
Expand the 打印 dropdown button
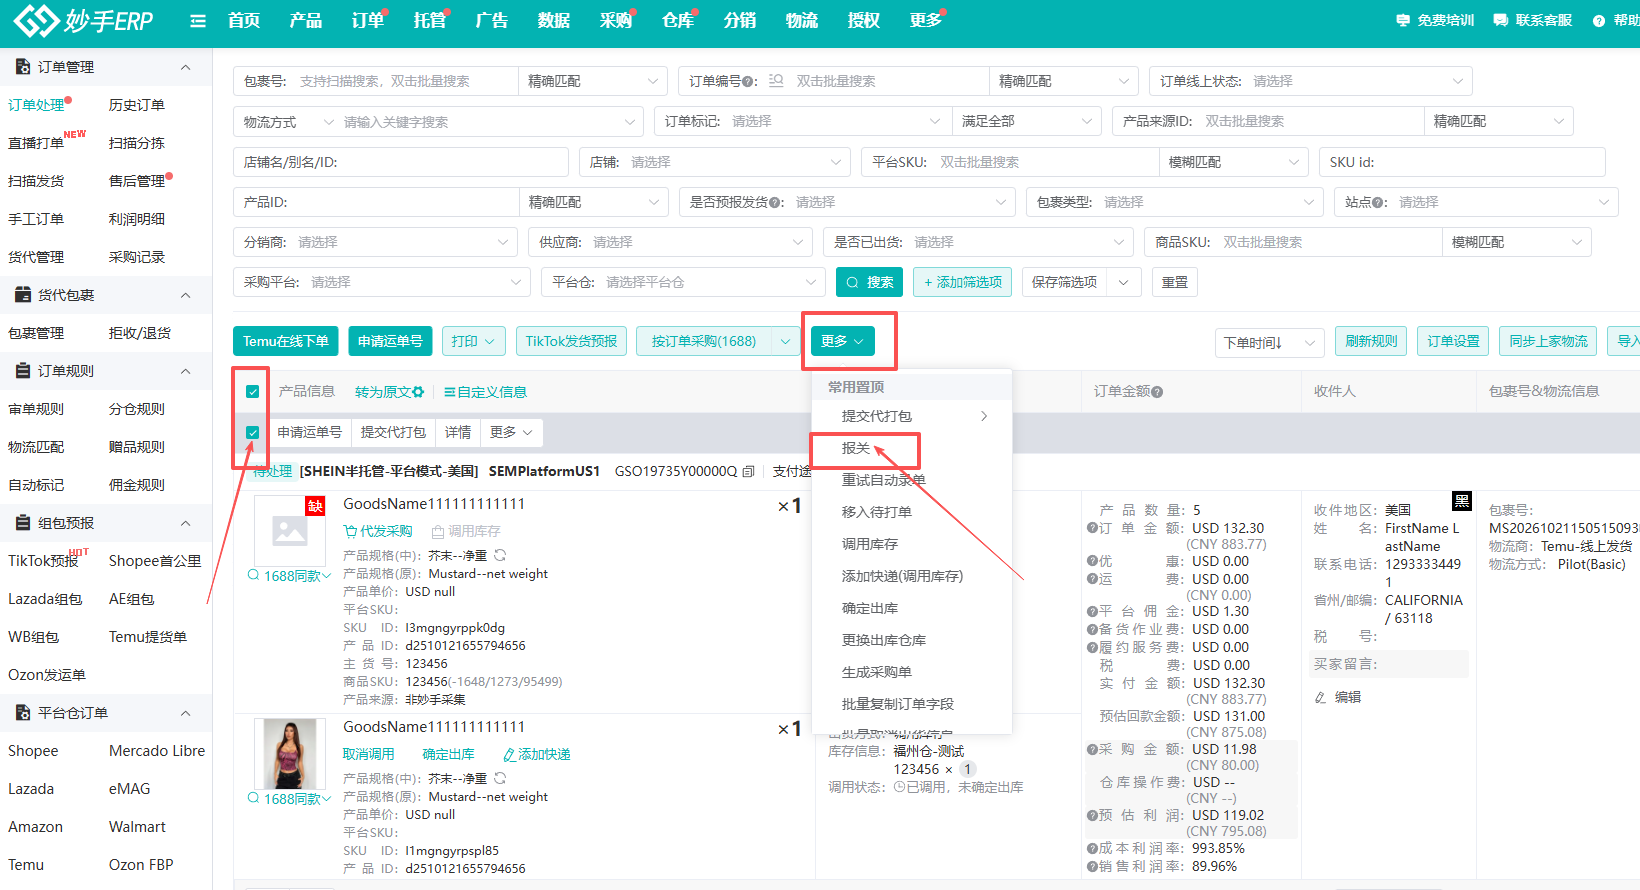473,341
